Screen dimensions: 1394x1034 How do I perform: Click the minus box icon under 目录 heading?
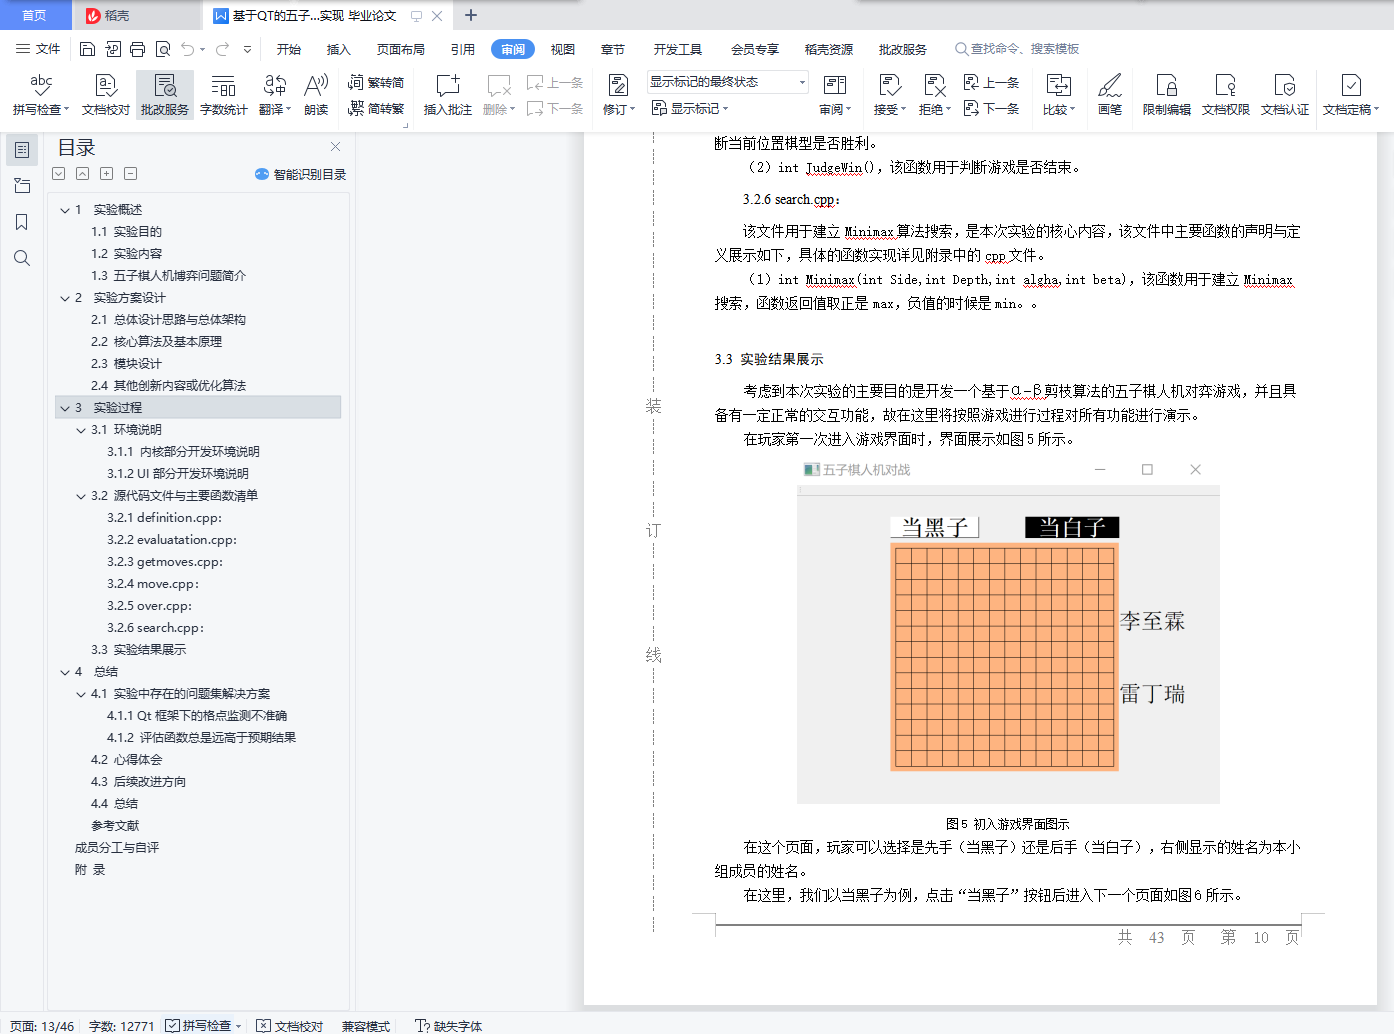(x=130, y=174)
